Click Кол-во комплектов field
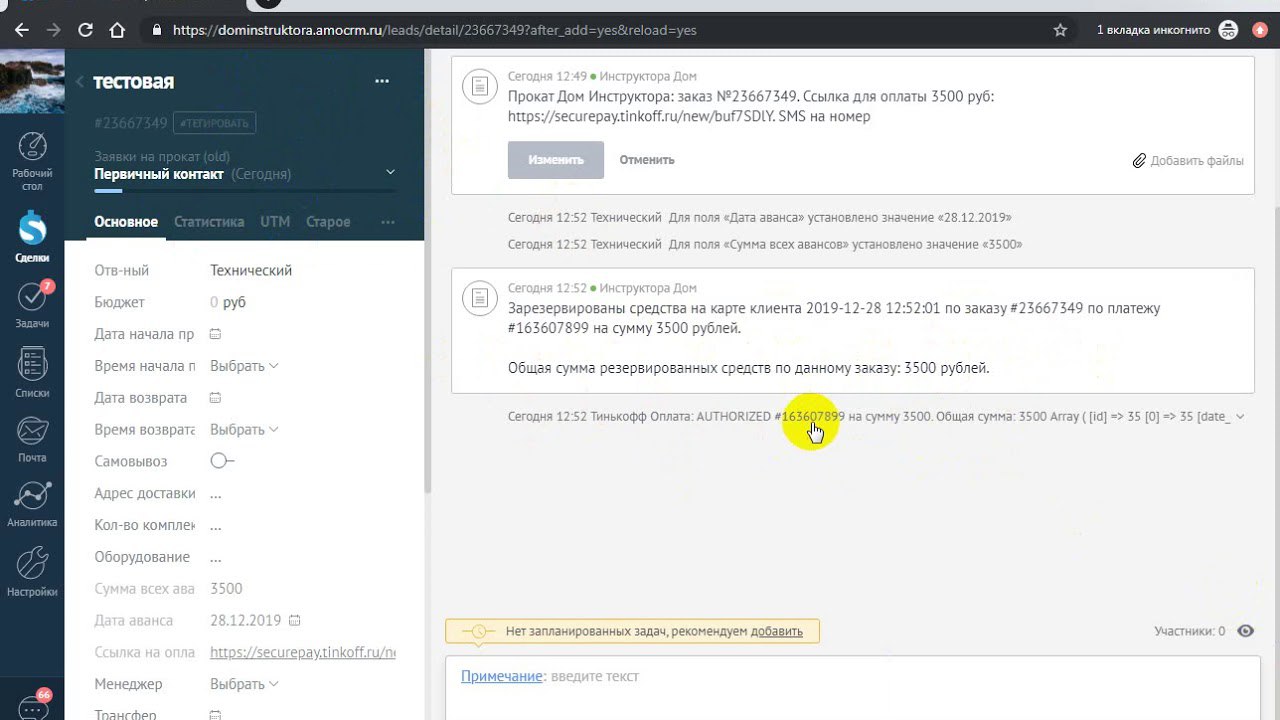 (216, 526)
